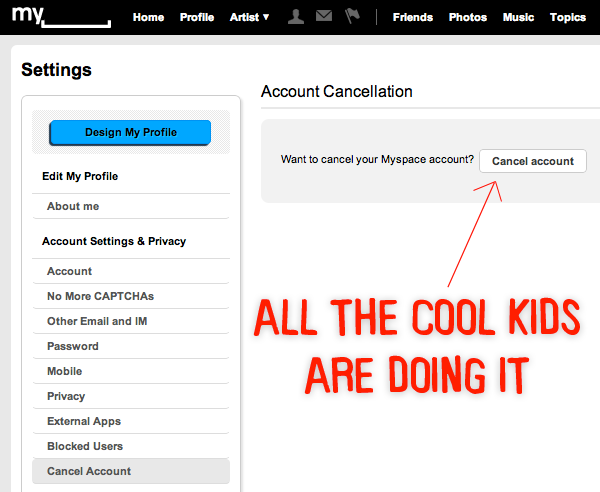The image size is (600, 492).
Task: Open Blocked Users settings
Action: [131, 446]
